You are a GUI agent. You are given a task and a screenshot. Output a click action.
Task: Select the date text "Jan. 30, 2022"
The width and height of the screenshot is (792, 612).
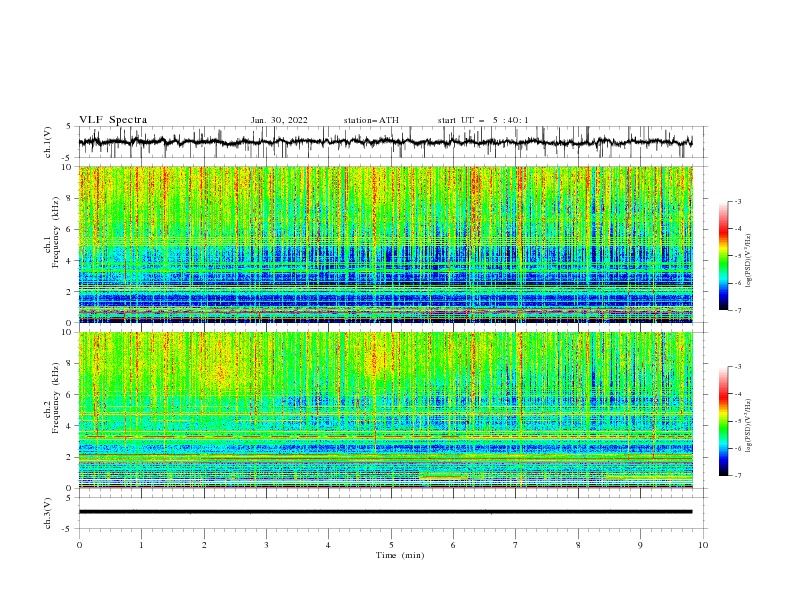point(279,120)
